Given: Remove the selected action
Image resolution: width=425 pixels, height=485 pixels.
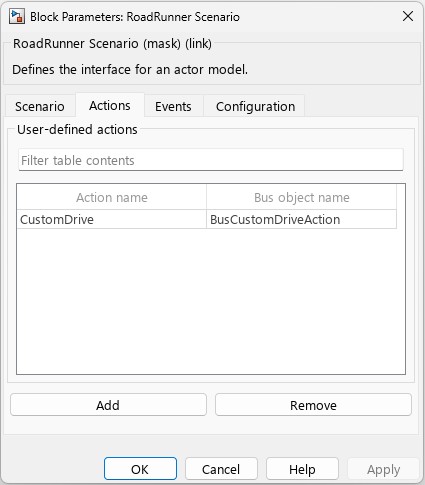Looking at the screenshot, I should pos(313,405).
